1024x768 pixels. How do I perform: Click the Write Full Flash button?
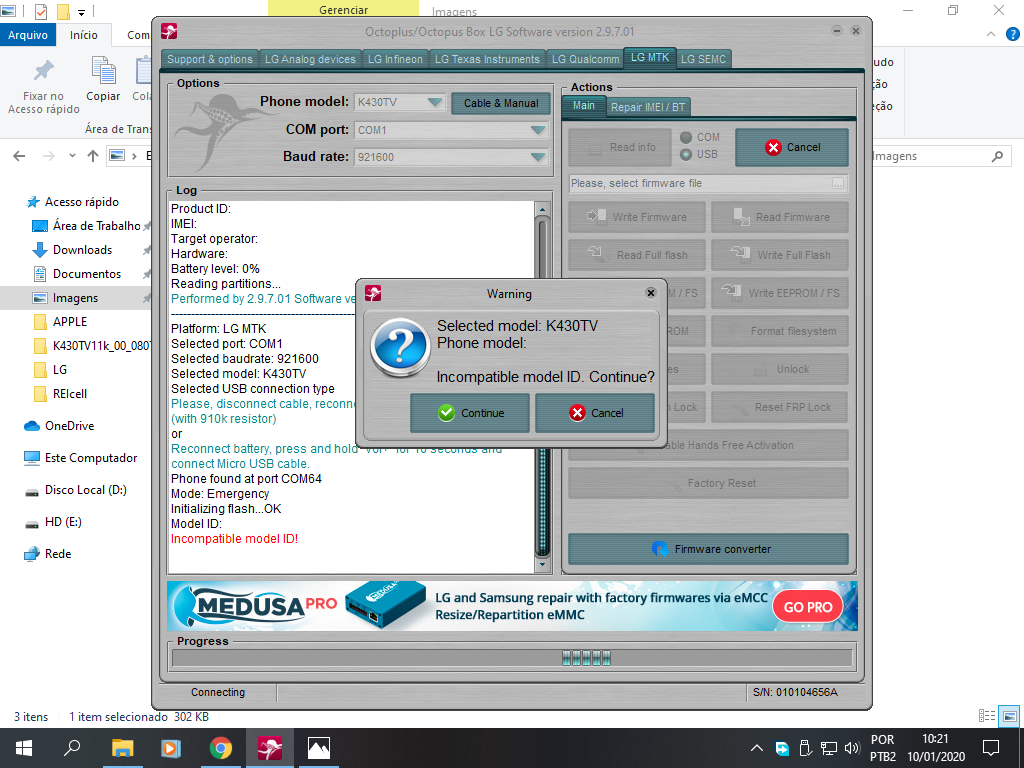pyautogui.click(x=780, y=255)
